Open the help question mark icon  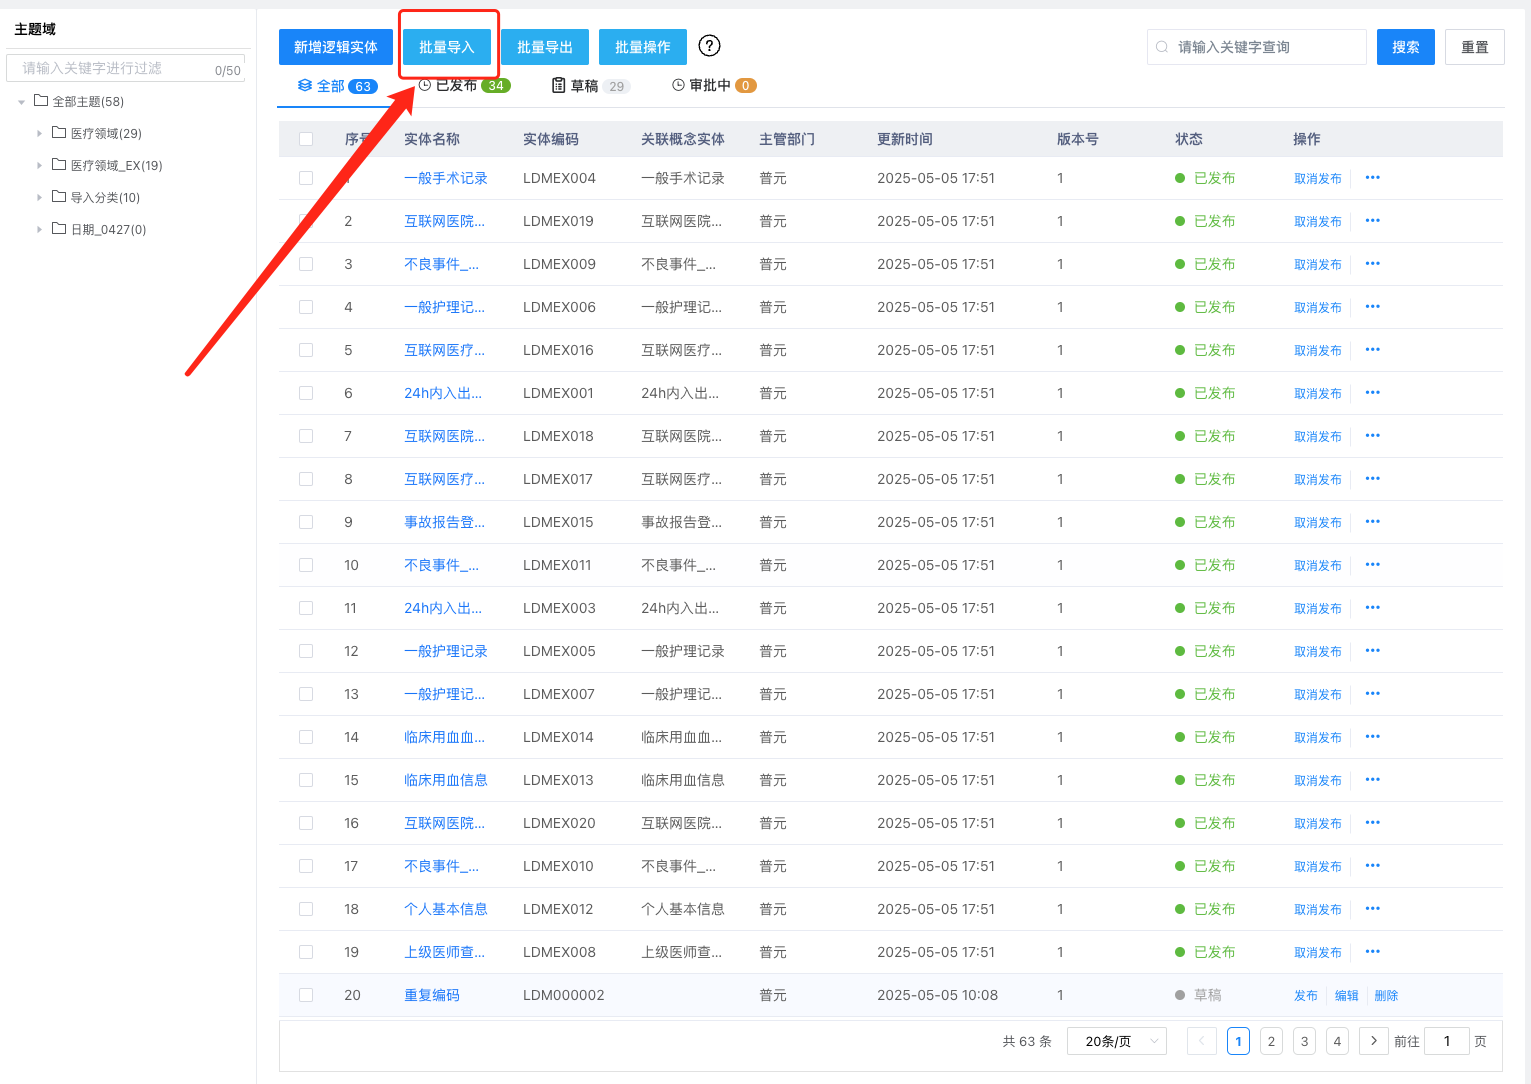(709, 45)
